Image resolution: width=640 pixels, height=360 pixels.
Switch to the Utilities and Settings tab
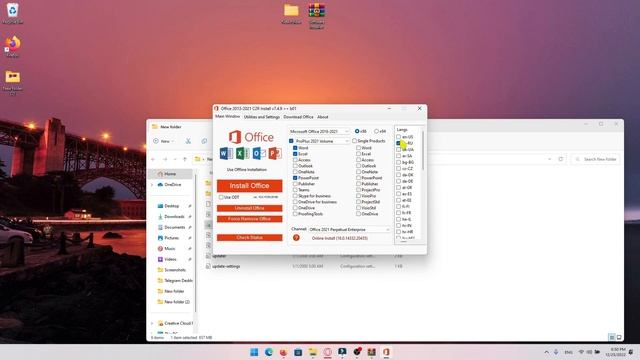pos(262,117)
